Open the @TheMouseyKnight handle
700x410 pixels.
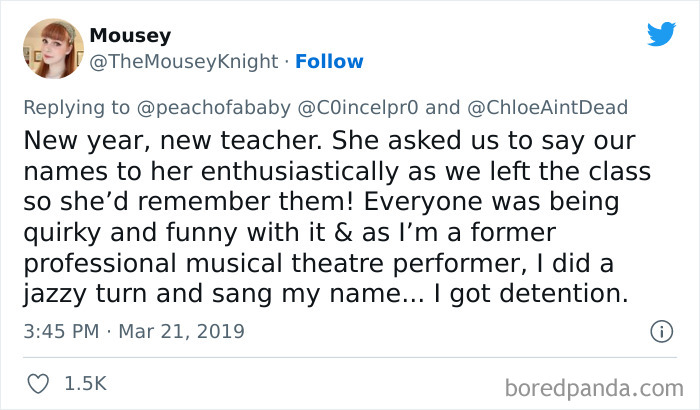pos(184,62)
